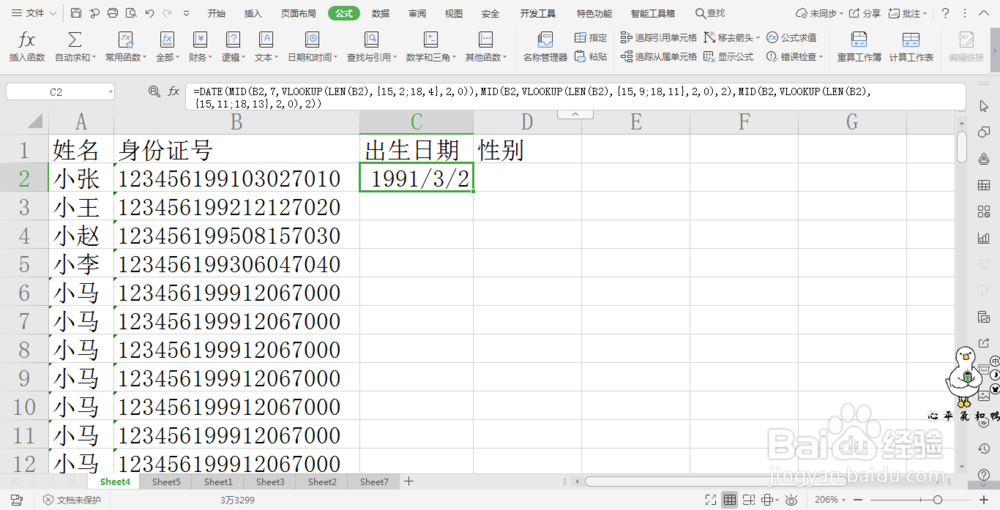The width and height of the screenshot is (1000, 510).
Task: Open the Text (文本) functions dropdown
Action: (266, 47)
